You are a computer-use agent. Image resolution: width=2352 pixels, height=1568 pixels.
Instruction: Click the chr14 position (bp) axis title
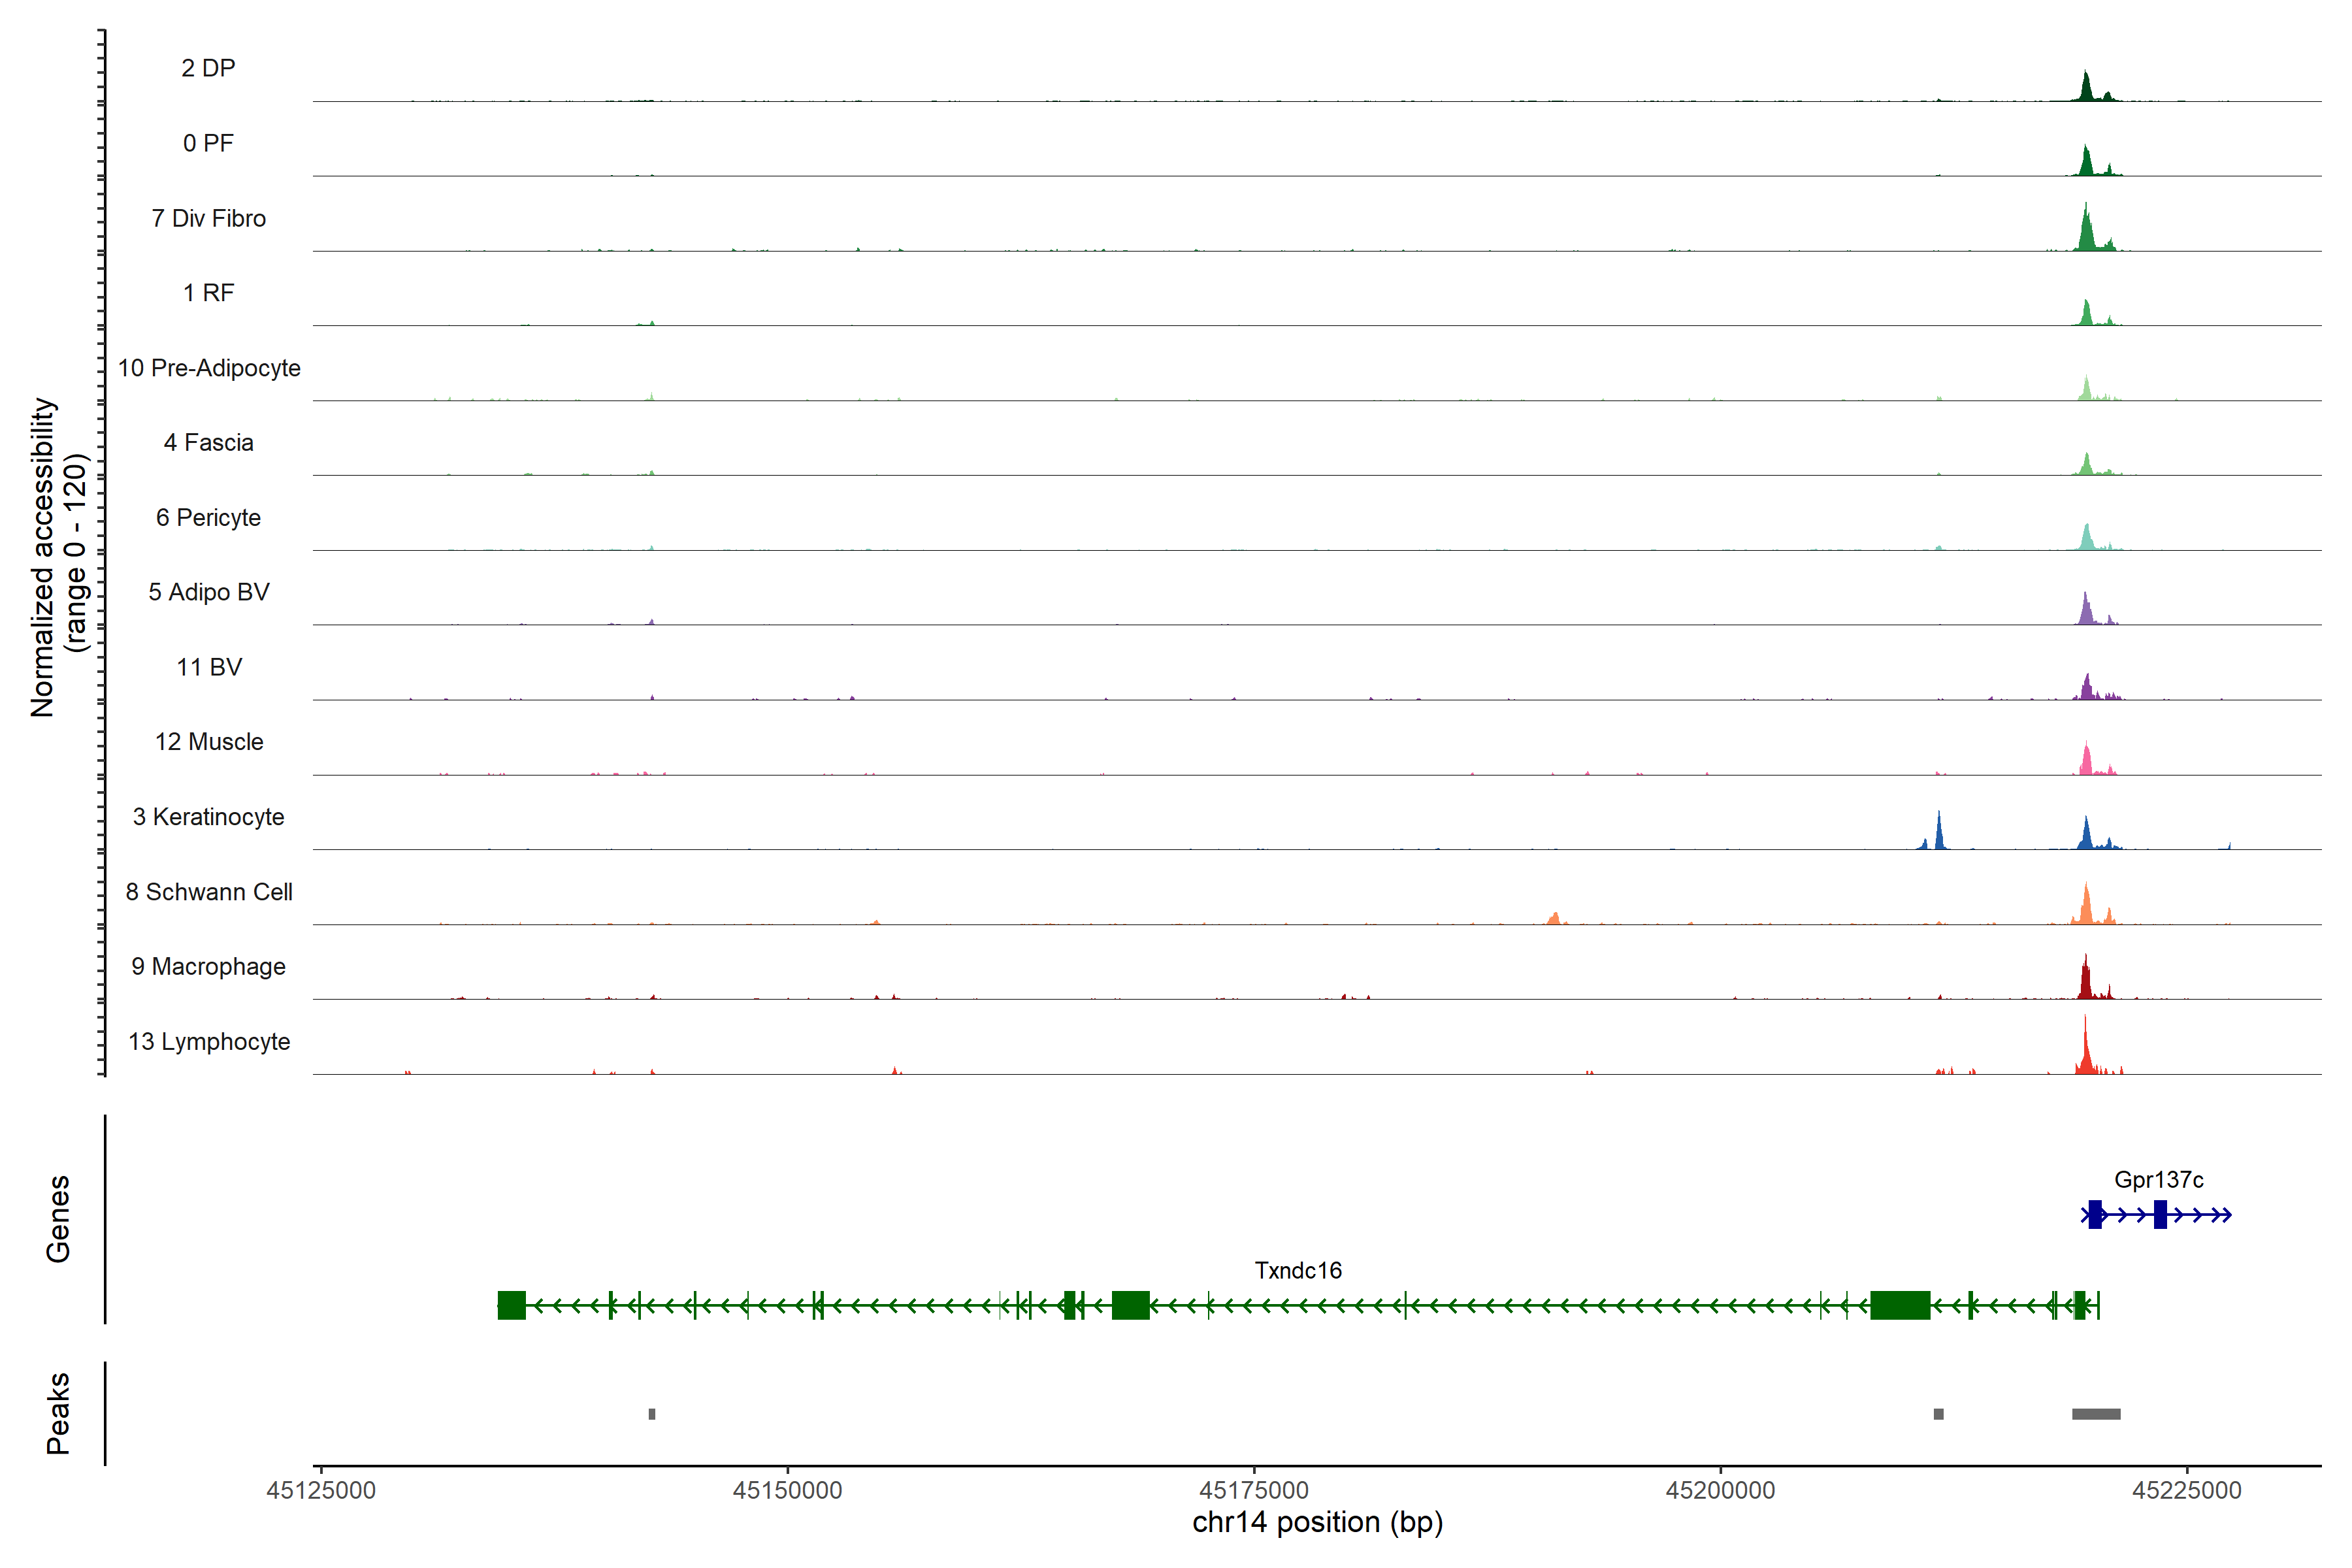tap(1317, 1523)
